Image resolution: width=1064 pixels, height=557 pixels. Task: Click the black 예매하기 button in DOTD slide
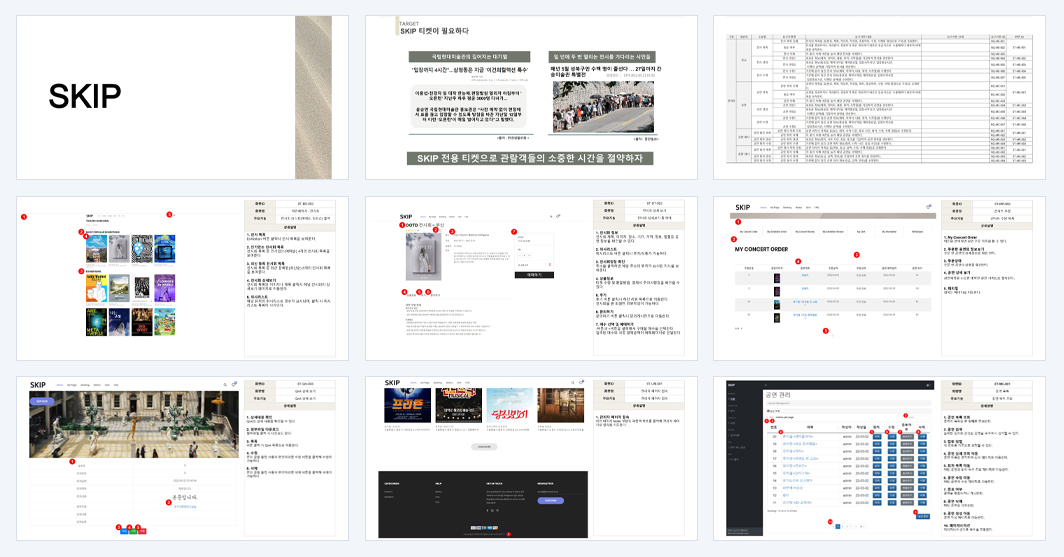[x=534, y=275]
